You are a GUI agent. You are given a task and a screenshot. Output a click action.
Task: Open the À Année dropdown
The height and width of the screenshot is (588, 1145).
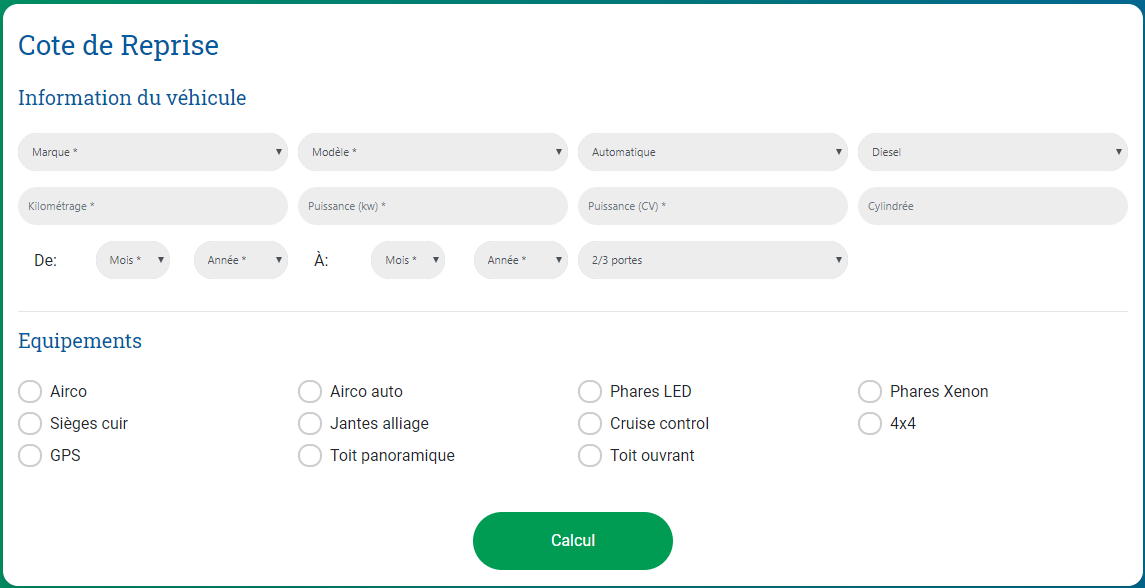pos(521,260)
